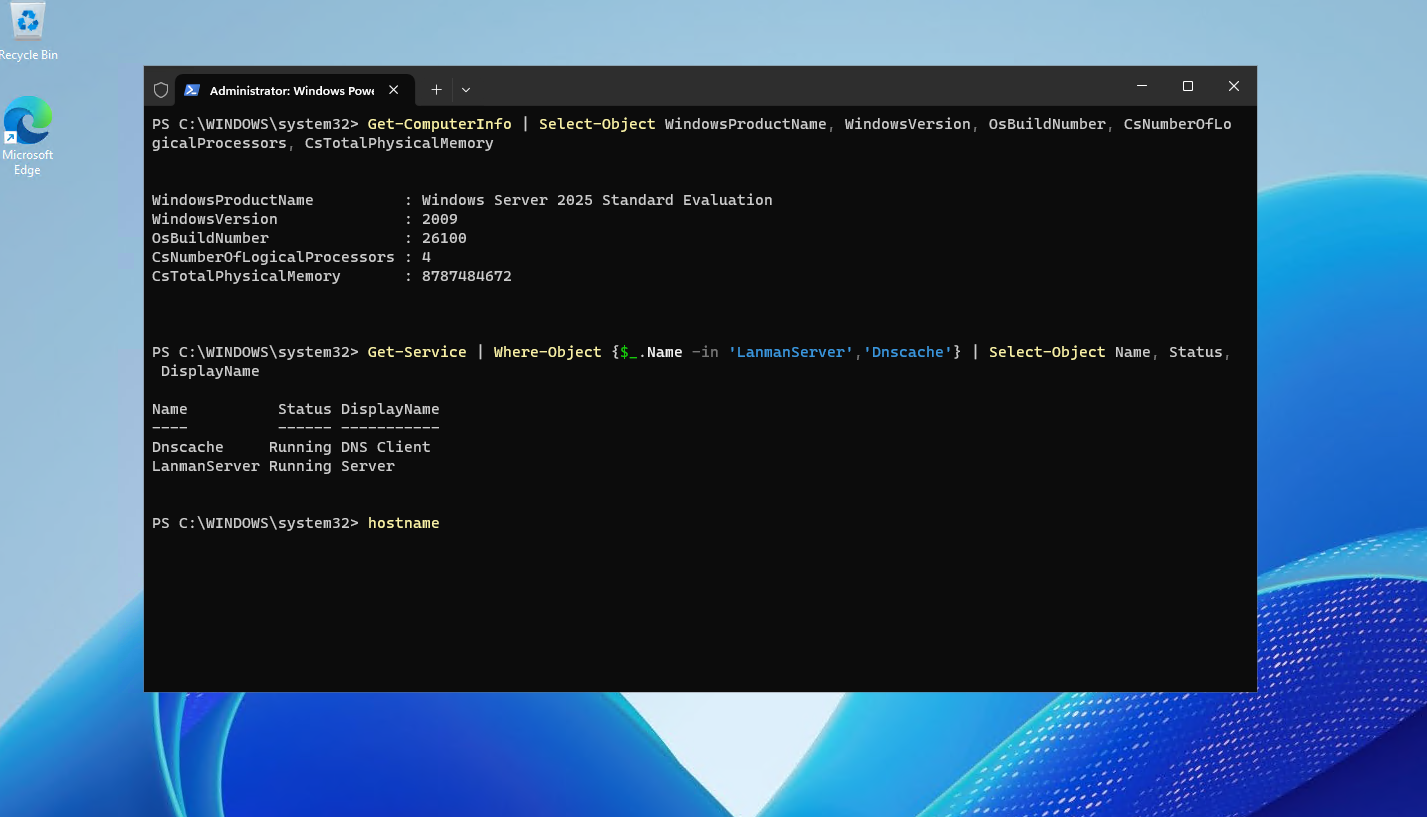
Task: Maximize the Windows Terminal window
Action: (x=1187, y=86)
